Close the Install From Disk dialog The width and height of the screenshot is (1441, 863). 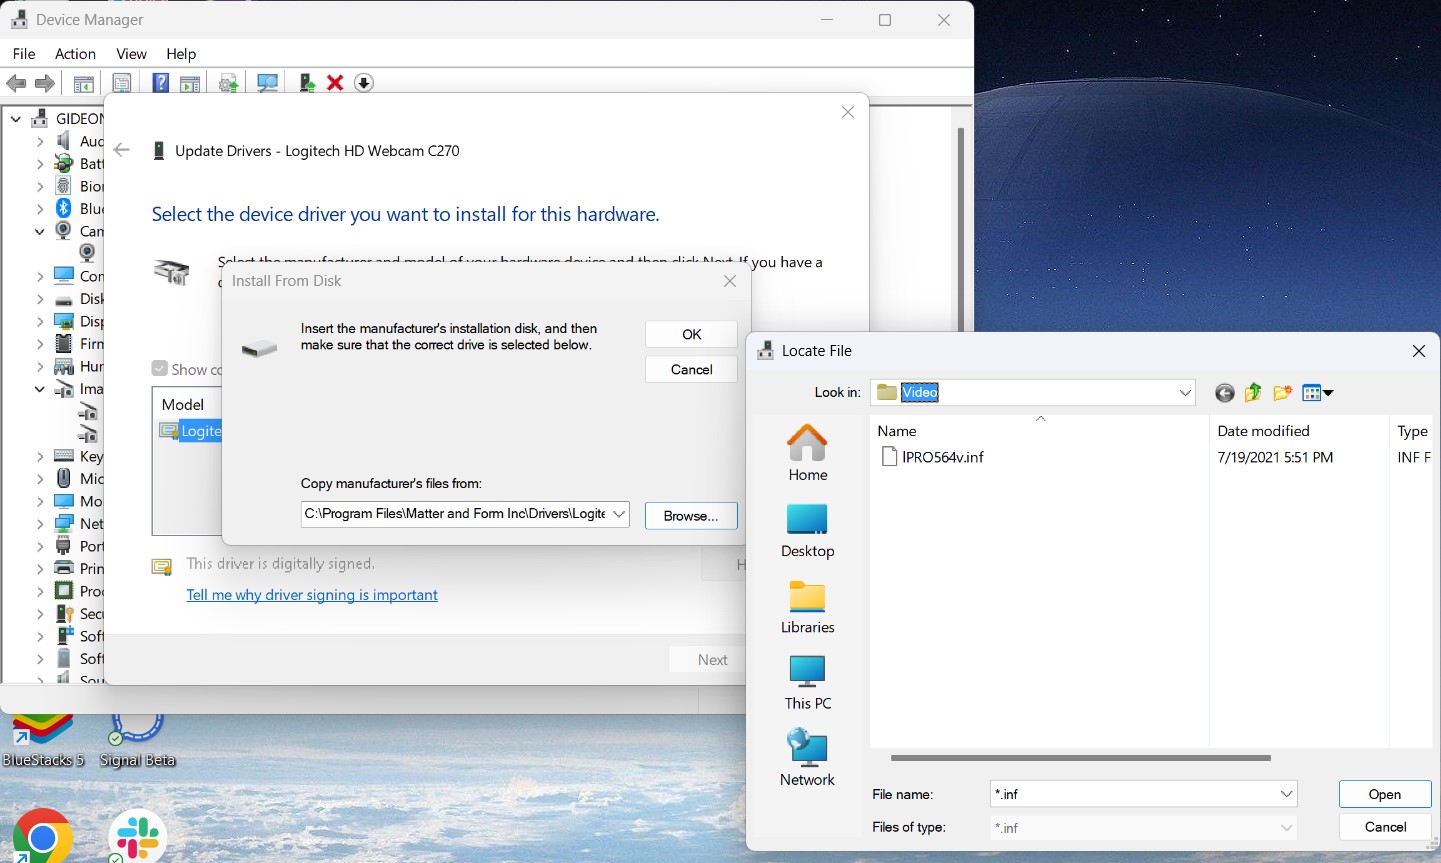(x=730, y=281)
